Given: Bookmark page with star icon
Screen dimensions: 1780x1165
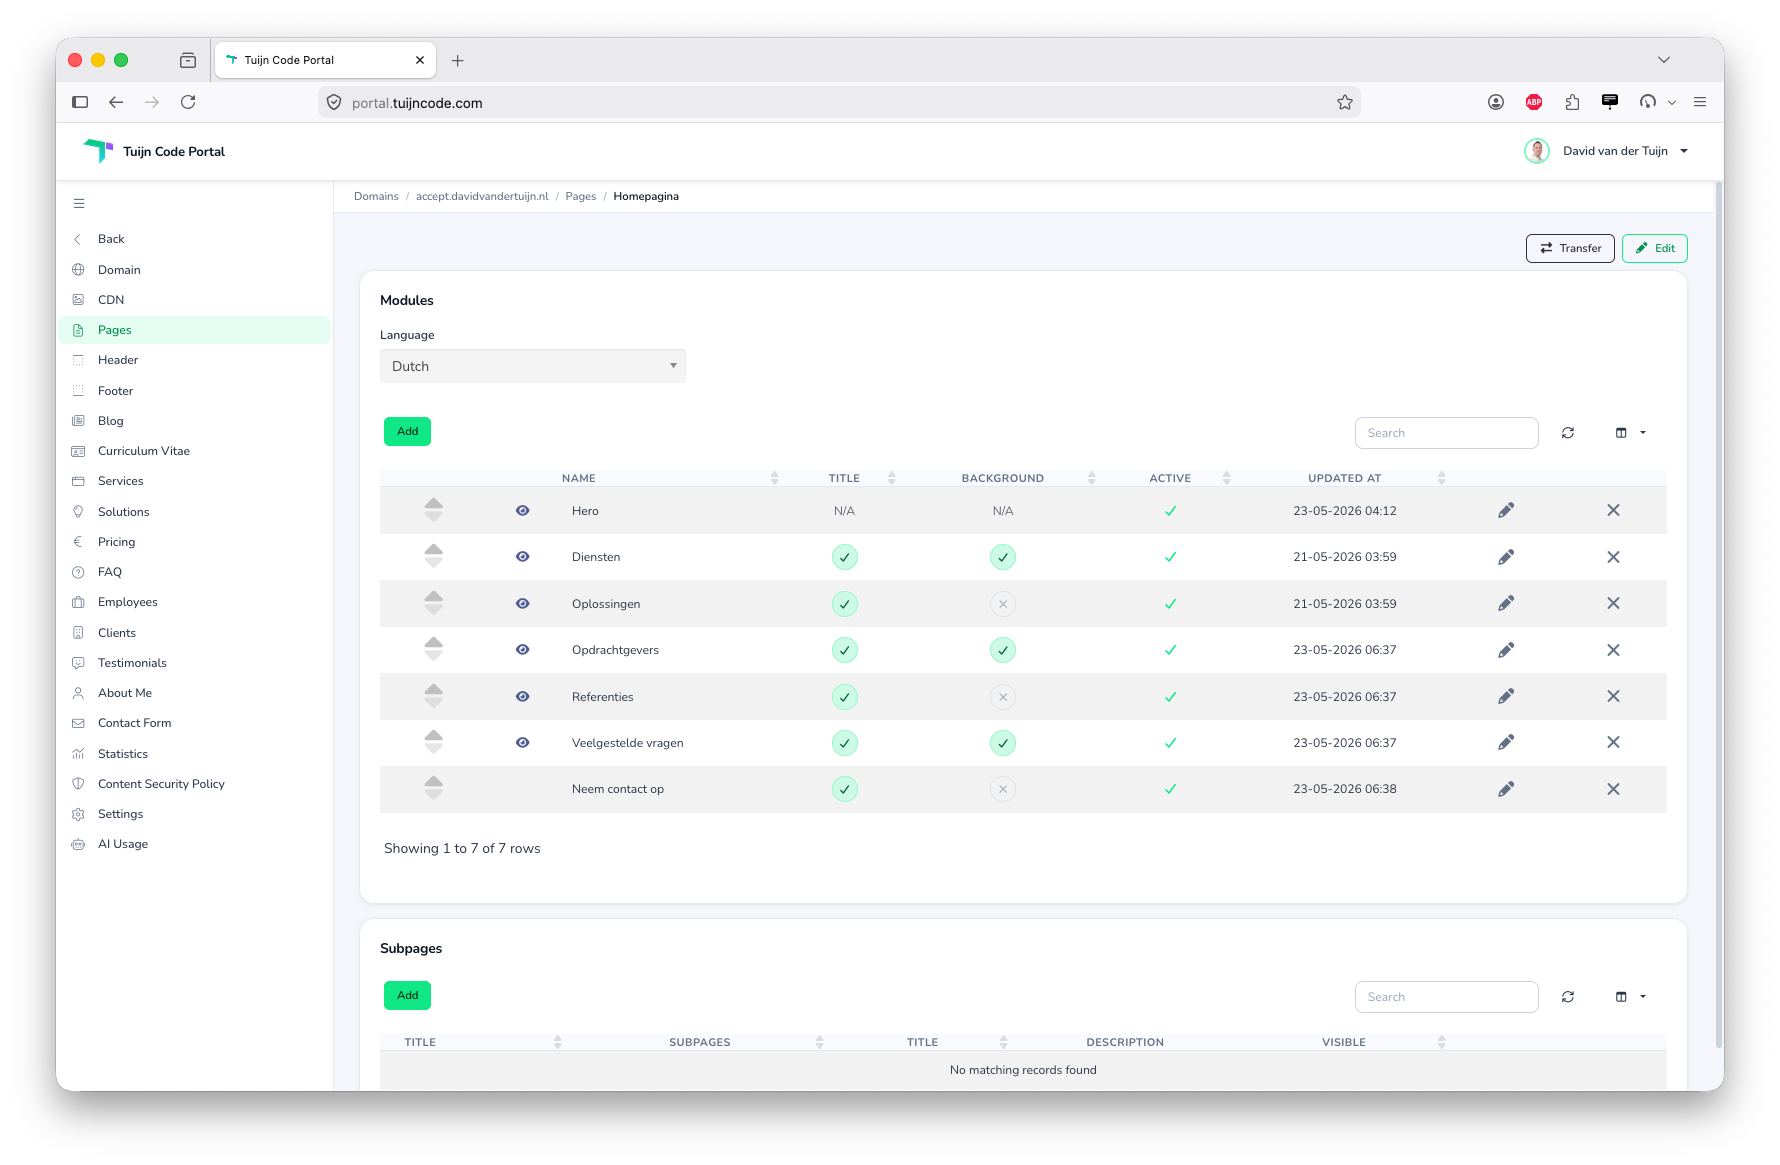Looking at the screenshot, I should (x=1345, y=103).
